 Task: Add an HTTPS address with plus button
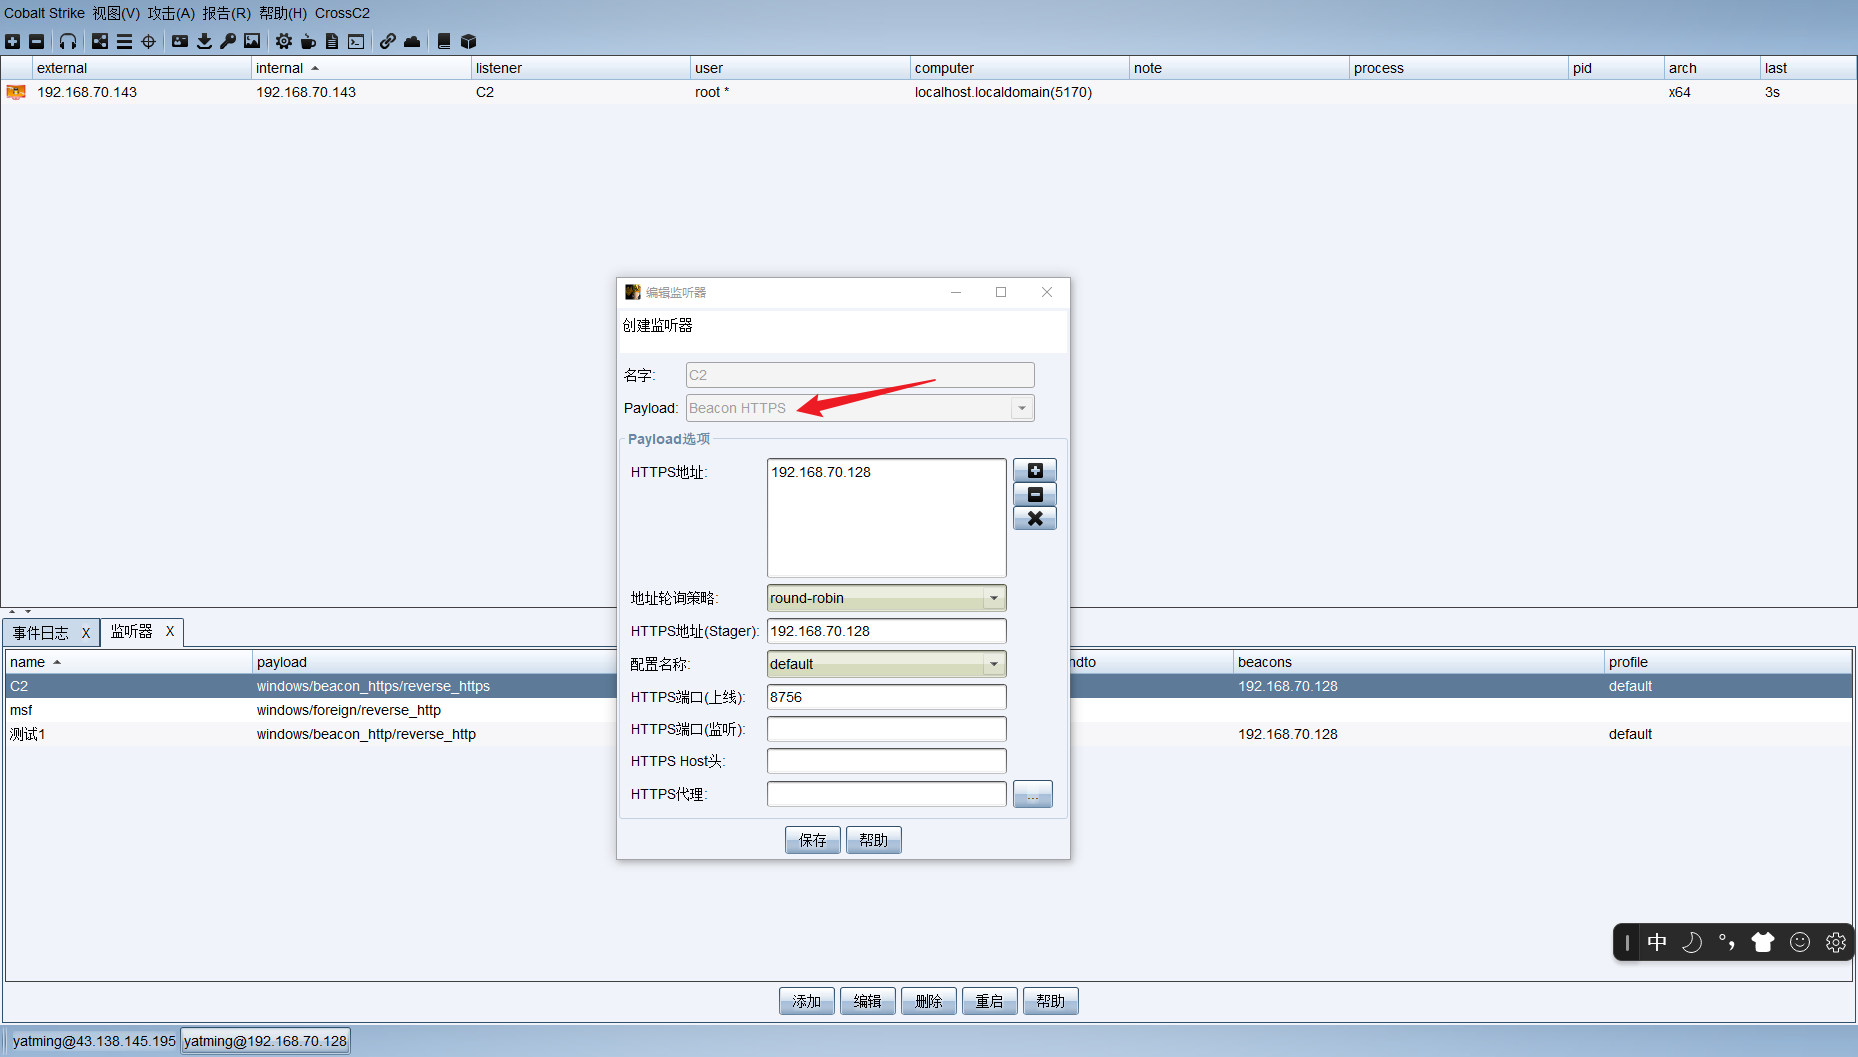[1035, 471]
